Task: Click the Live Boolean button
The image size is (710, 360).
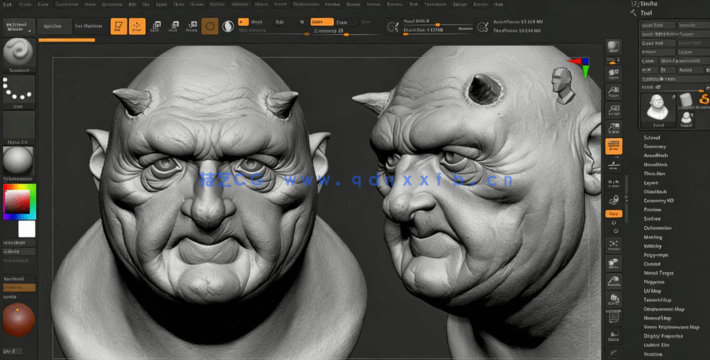Action: 89,26
